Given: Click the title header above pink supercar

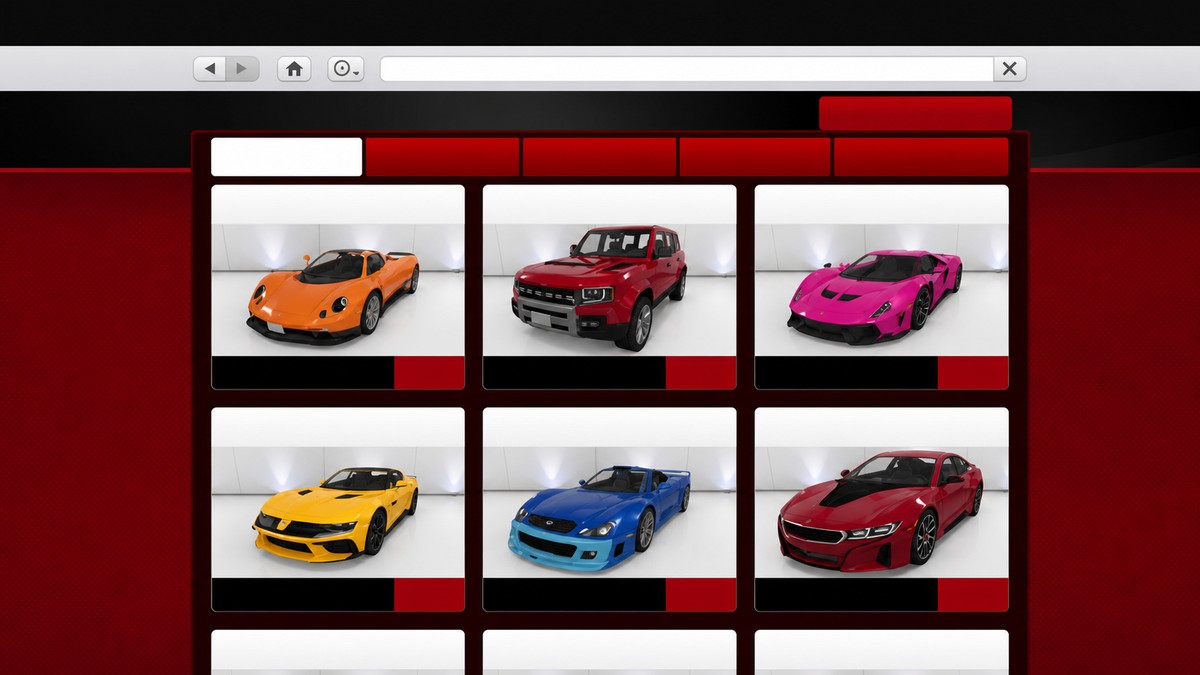Looking at the screenshot, I should tap(881, 205).
